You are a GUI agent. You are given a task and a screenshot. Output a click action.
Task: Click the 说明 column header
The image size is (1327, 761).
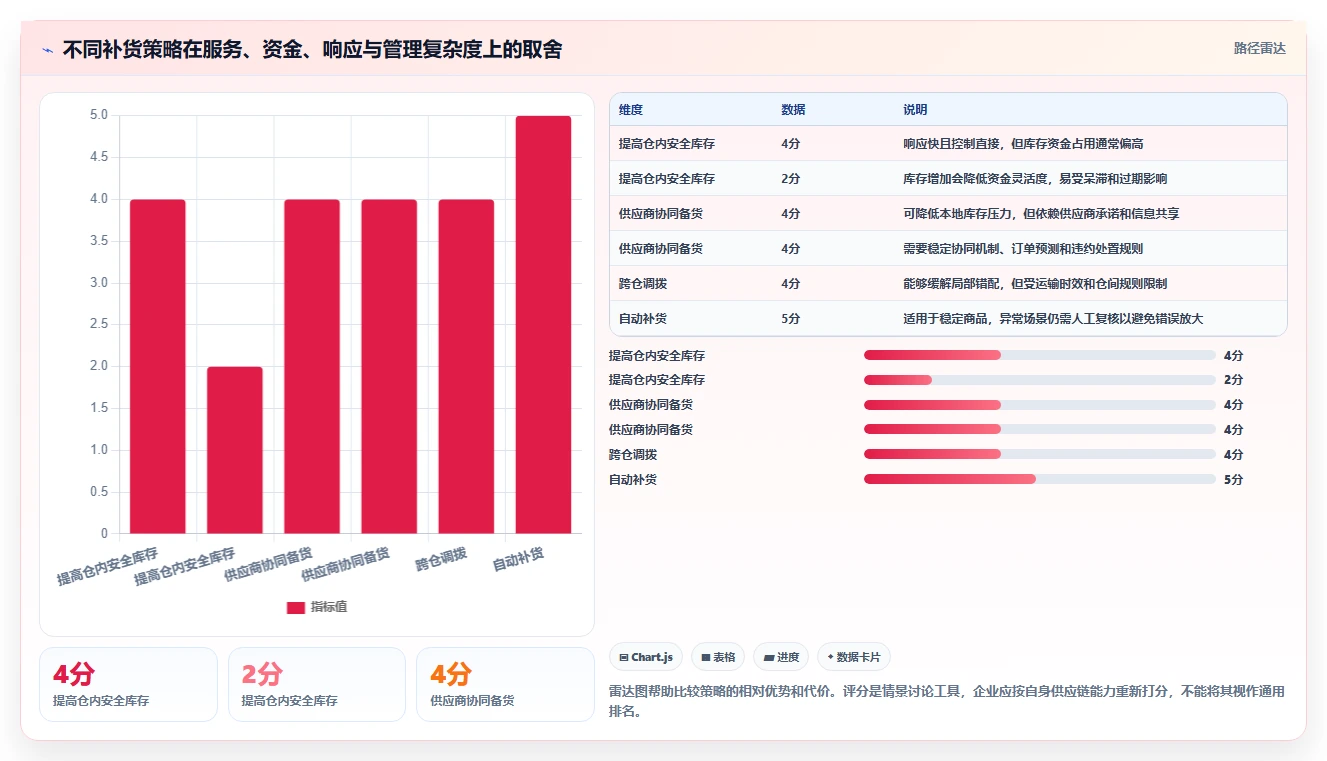pyautogui.click(x=915, y=110)
